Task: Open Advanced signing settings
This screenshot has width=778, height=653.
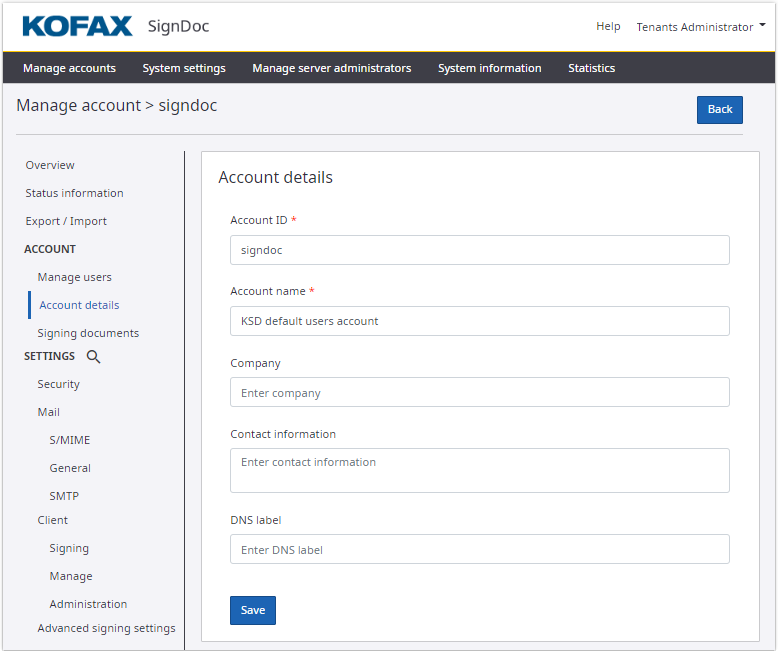Action: click(x=106, y=628)
